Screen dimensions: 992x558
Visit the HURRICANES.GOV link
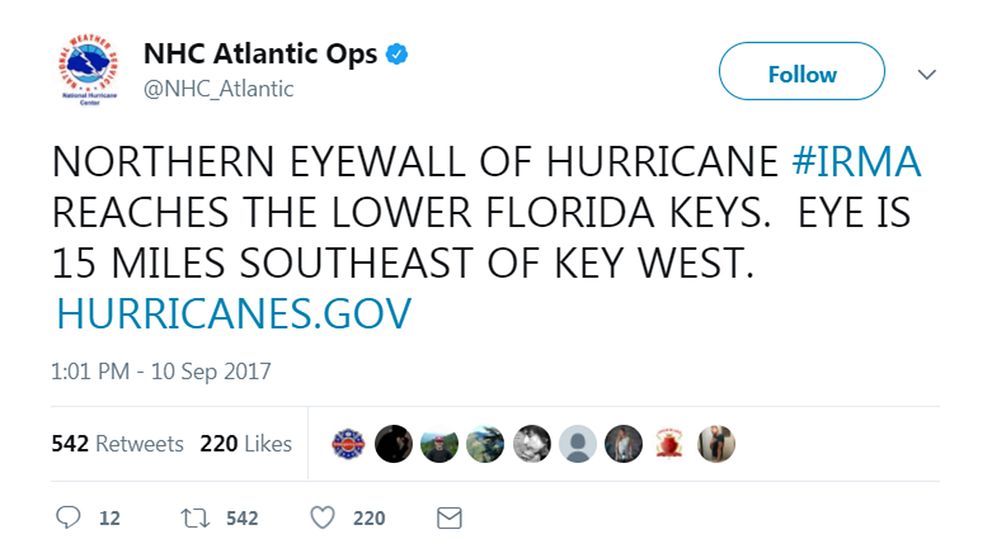[x=233, y=314]
